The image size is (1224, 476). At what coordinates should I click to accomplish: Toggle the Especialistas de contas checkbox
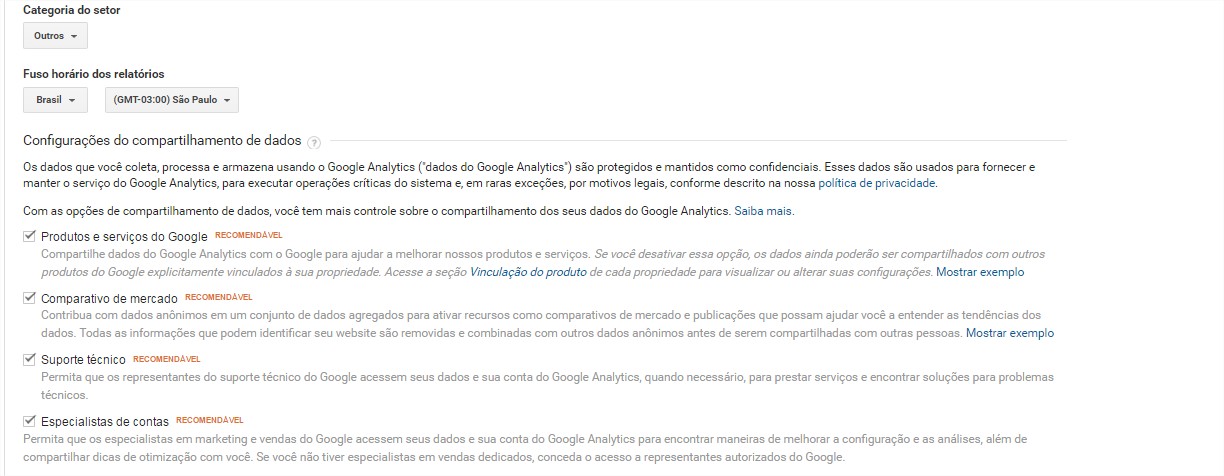[29, 421]
